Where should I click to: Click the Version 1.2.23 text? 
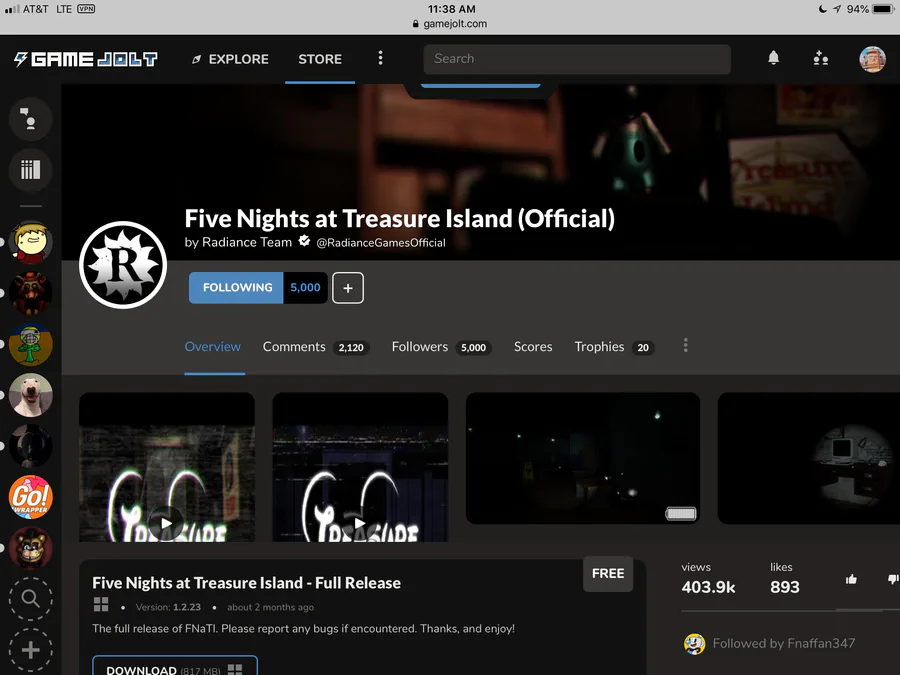point(168,607)
